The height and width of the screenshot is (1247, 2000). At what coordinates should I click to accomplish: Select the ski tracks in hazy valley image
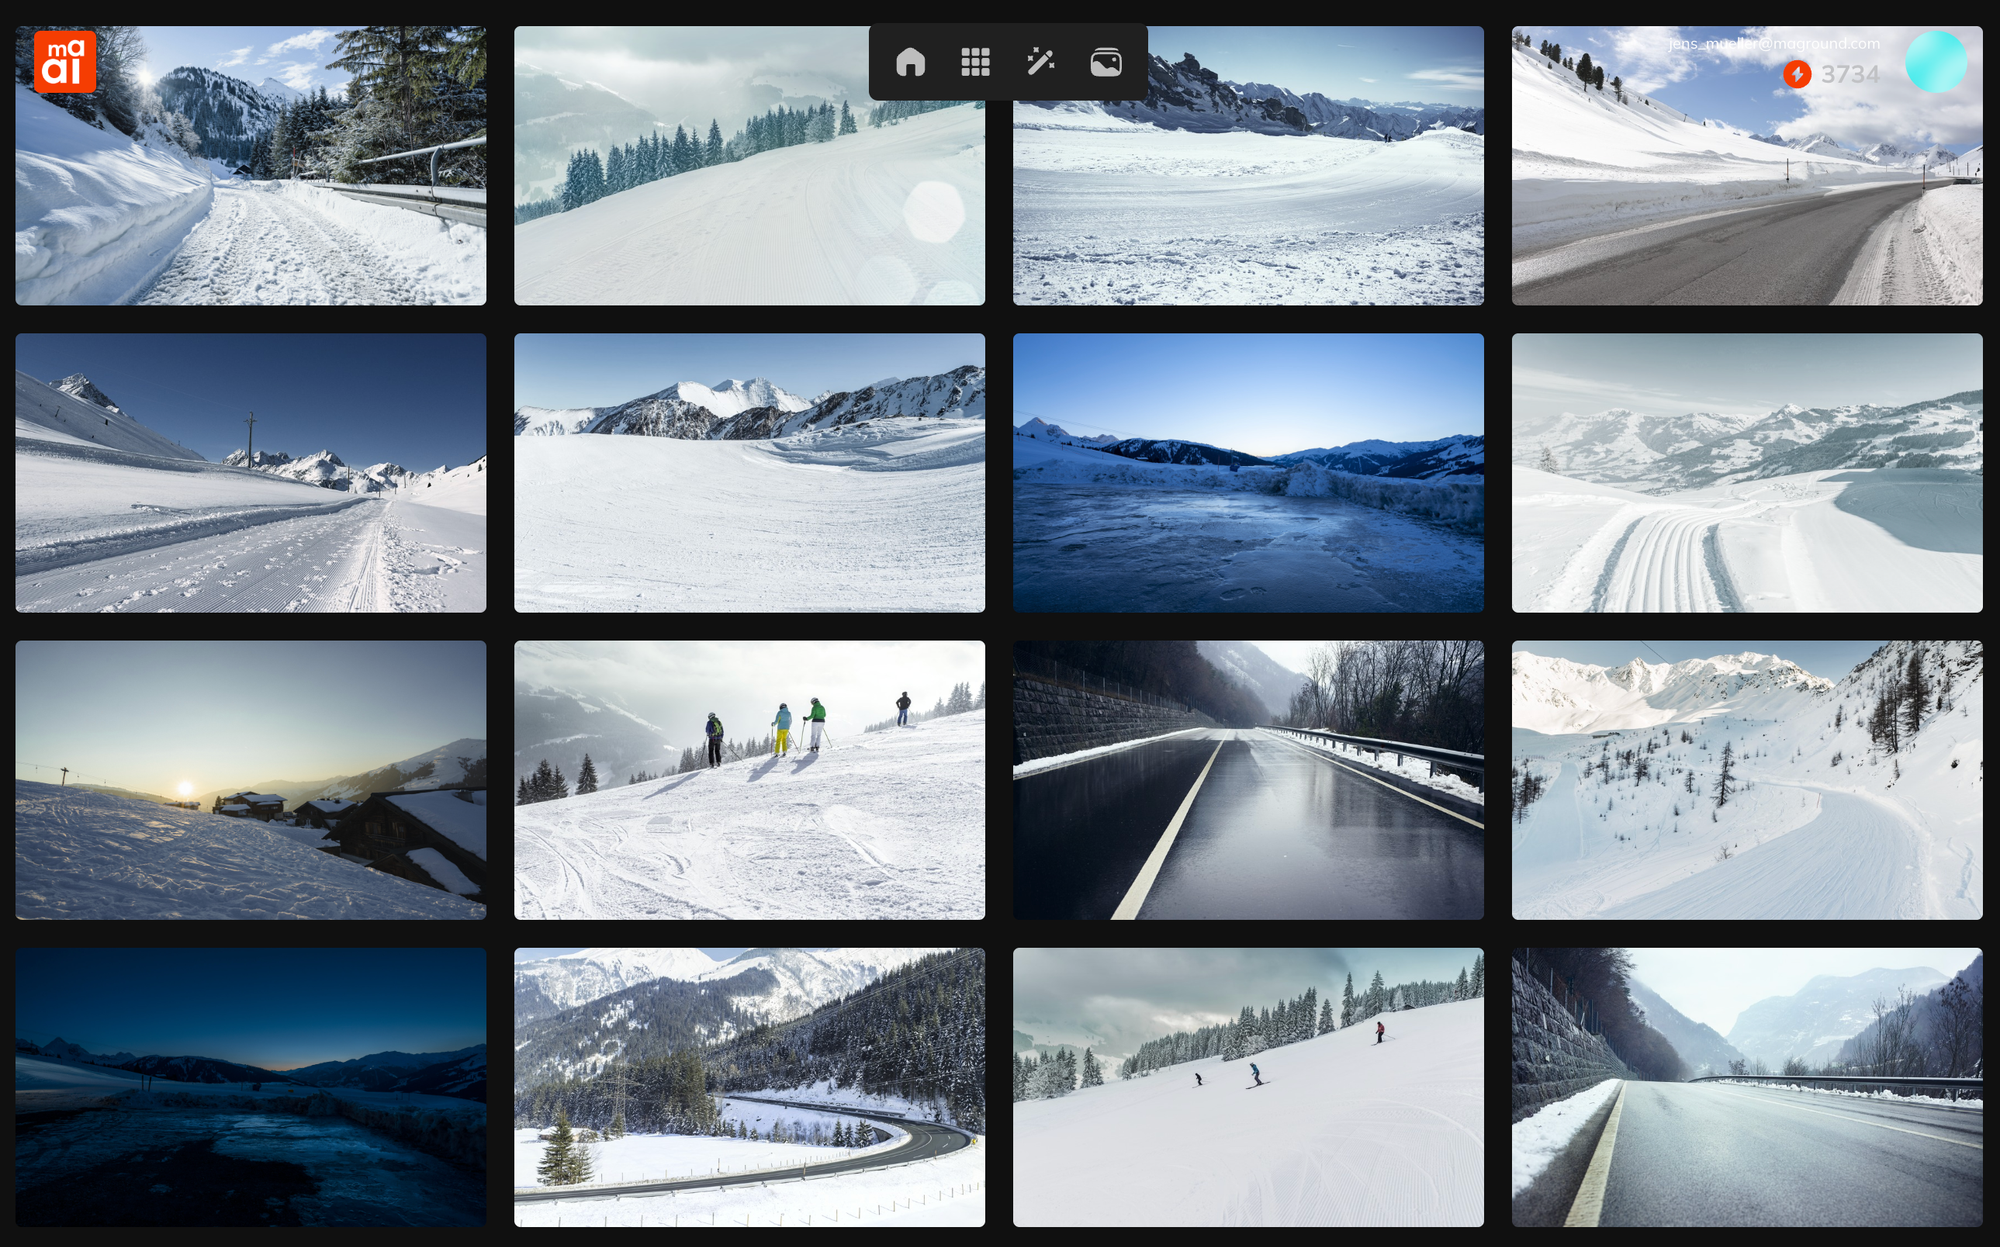coord(1746,473)
